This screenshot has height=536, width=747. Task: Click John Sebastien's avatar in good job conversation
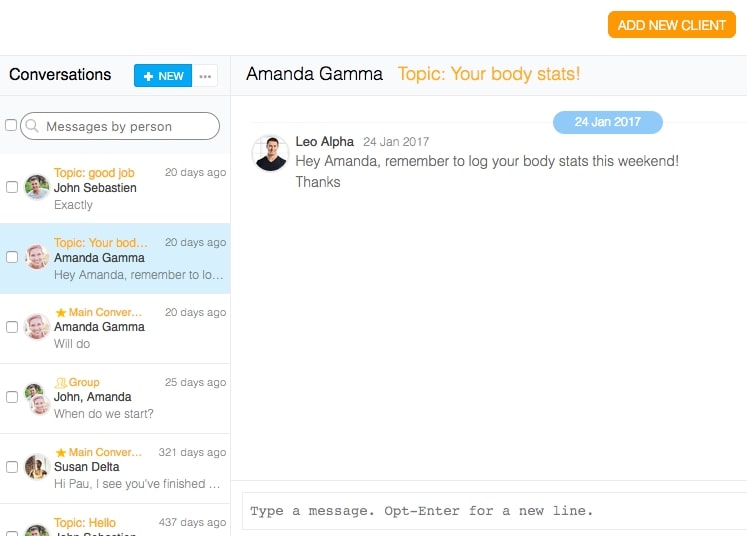[x=37, y=187]
